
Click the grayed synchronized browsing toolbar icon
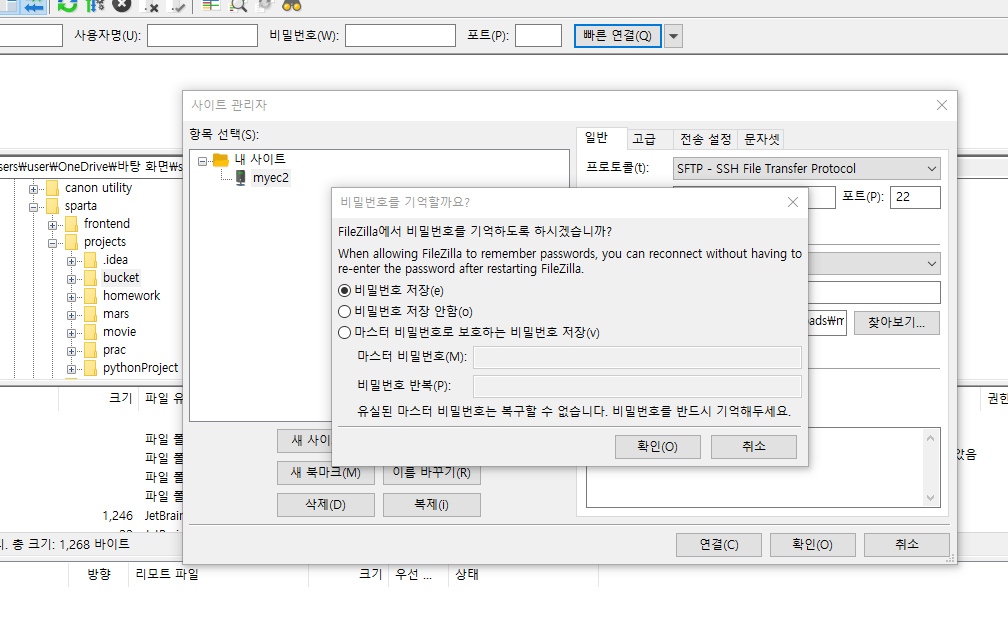click(264, 5)
